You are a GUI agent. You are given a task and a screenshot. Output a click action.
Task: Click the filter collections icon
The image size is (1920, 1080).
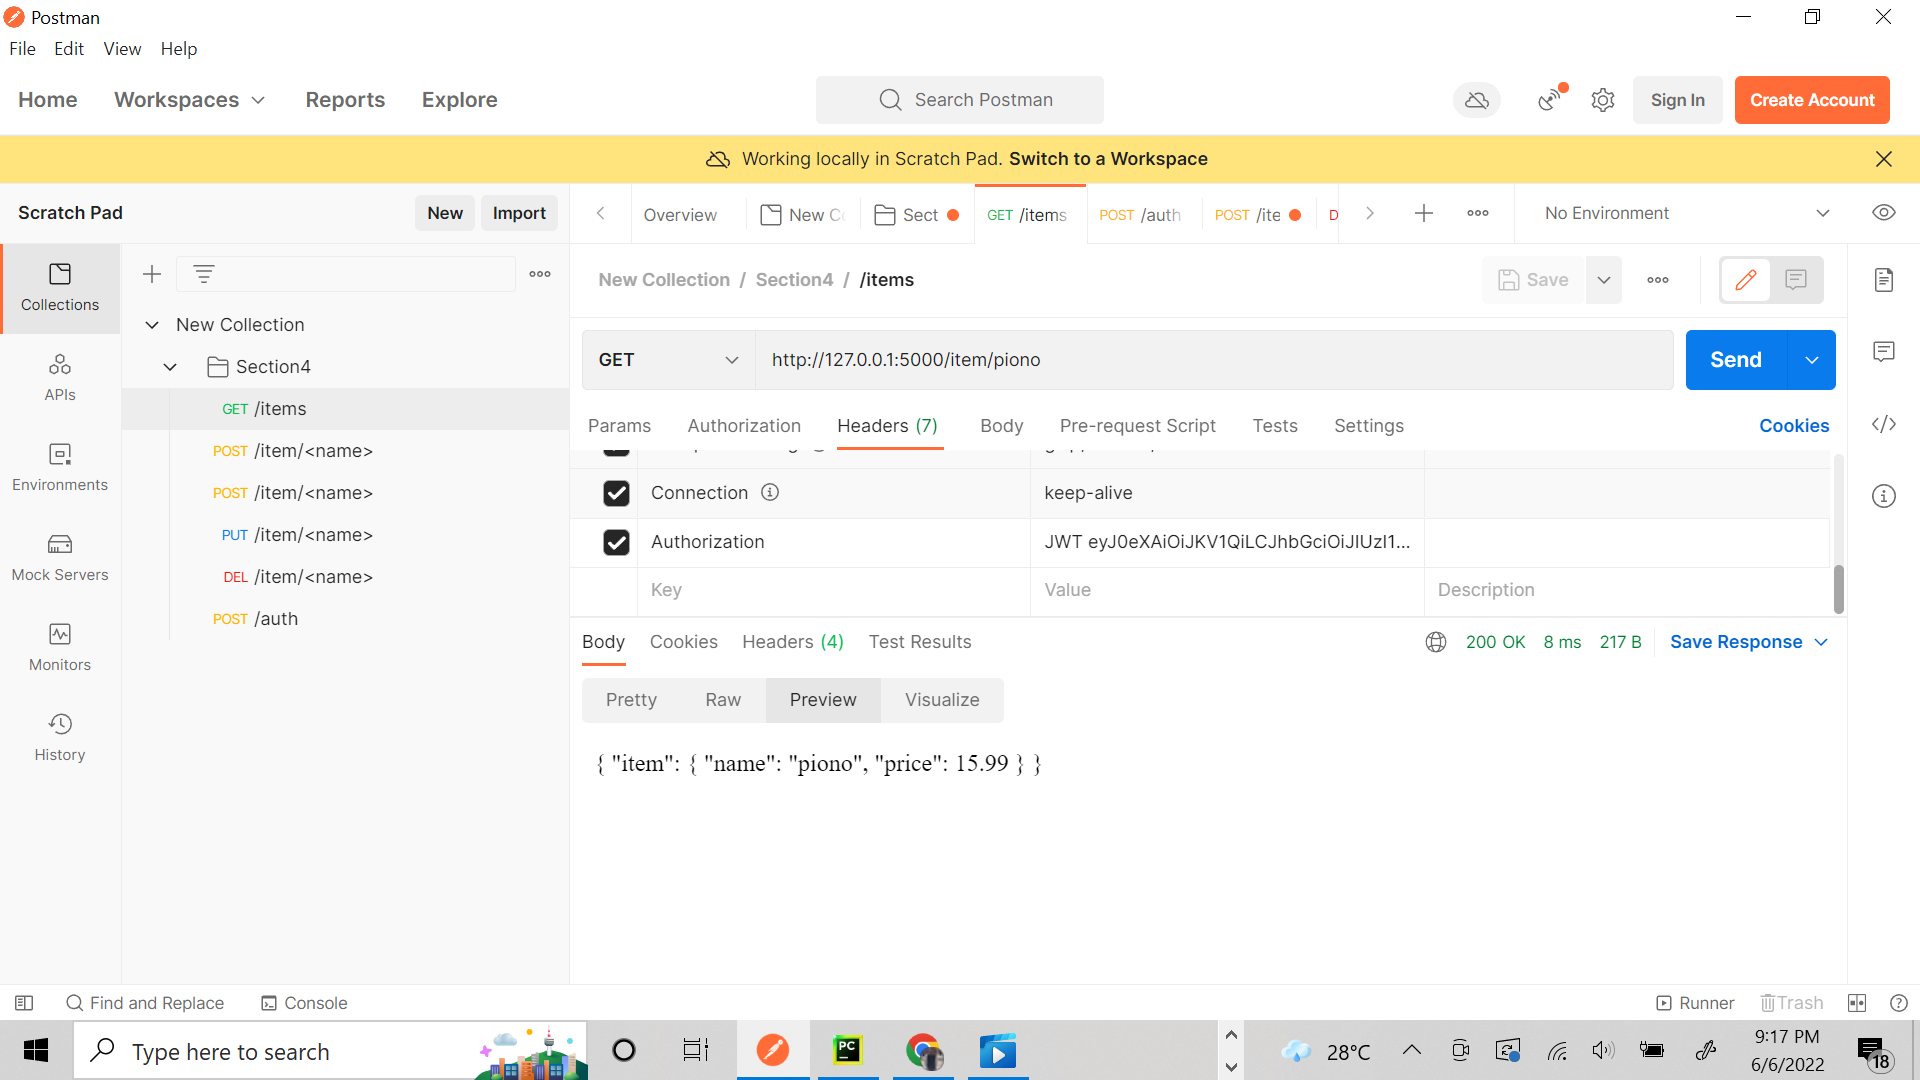pos(204,274)
